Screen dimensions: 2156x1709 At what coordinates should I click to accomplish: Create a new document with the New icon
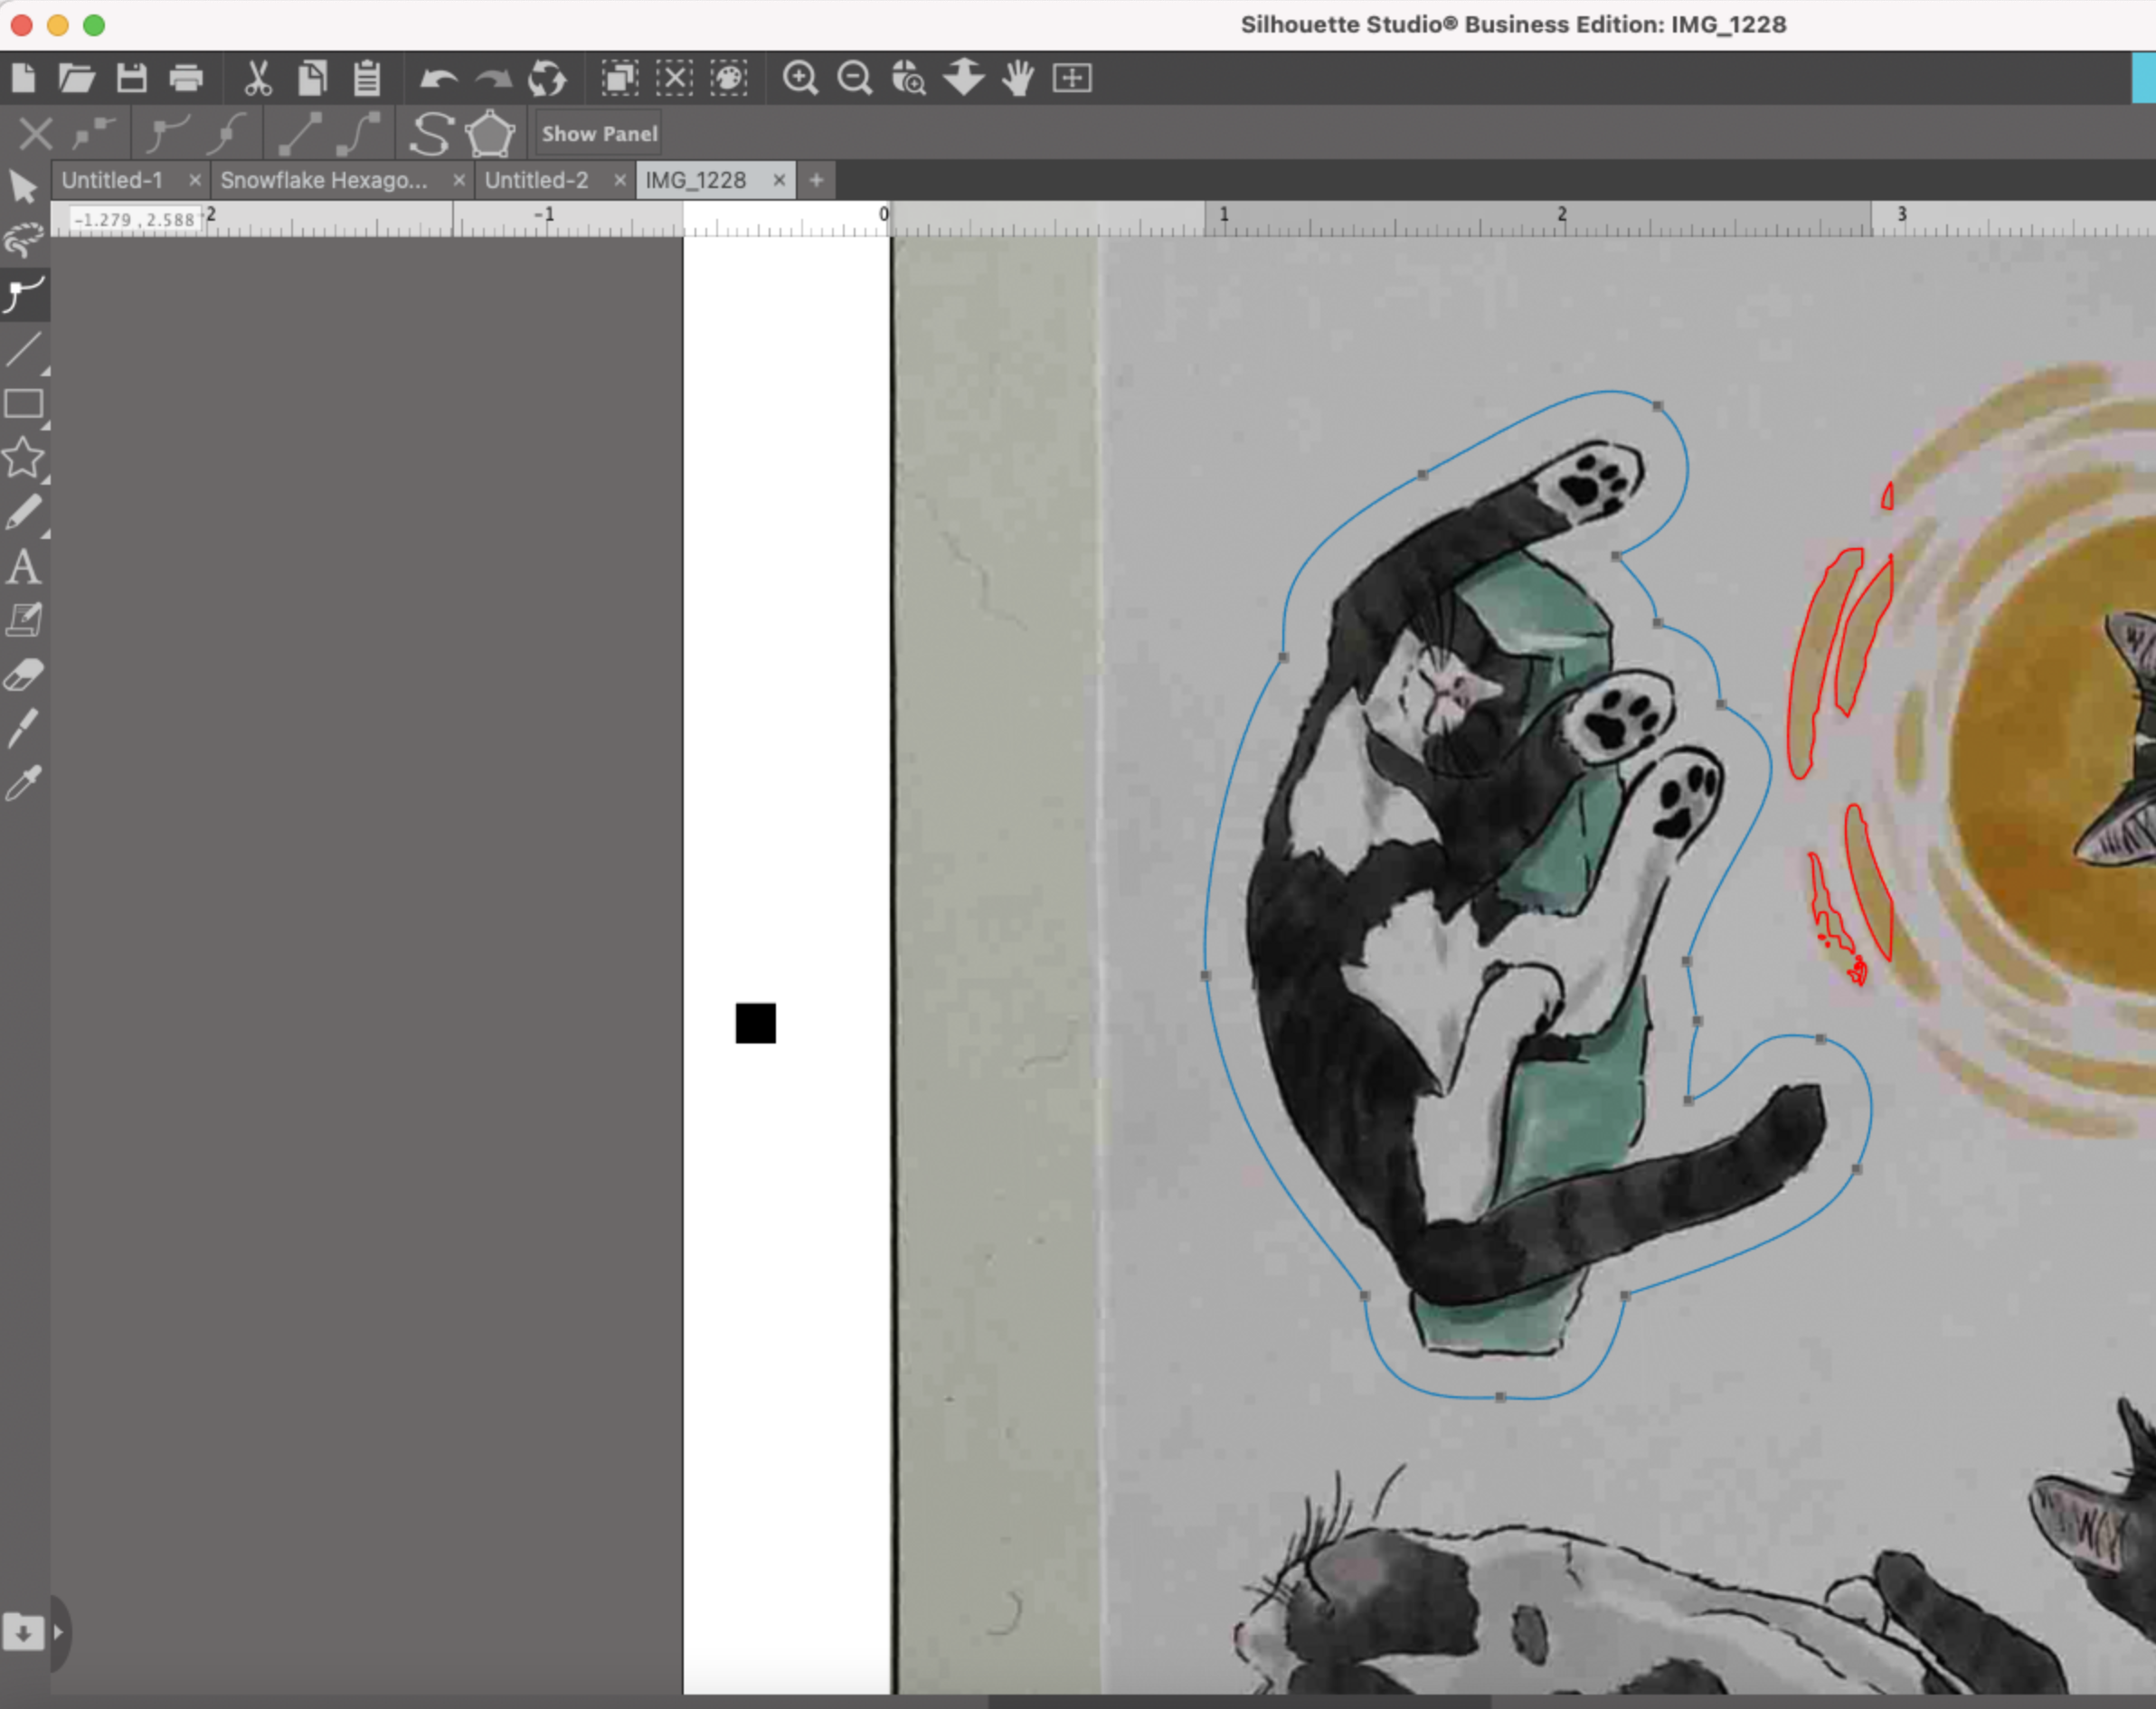coord(23,77)
